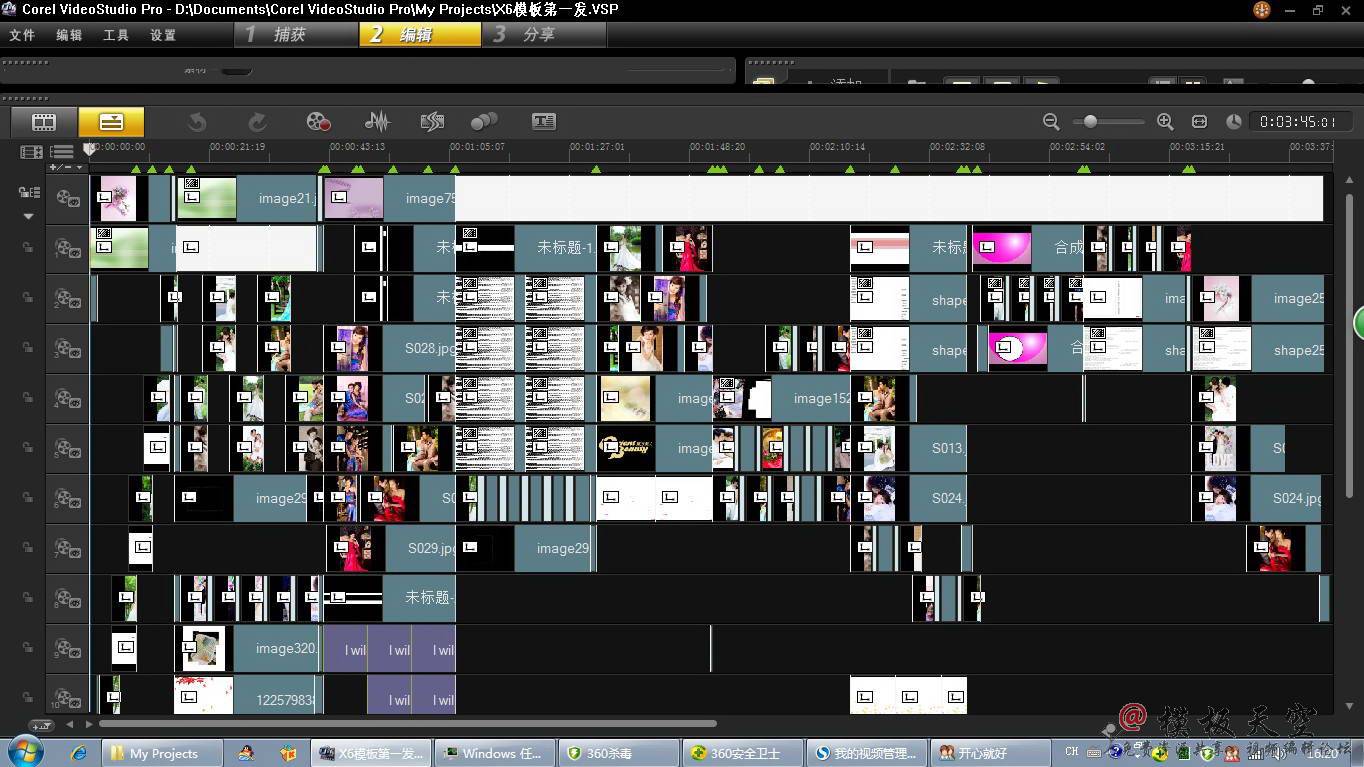Screen dimensions: 1364x767
Task: Toggle visibility of overlay track 2
Action: [67, 298]
